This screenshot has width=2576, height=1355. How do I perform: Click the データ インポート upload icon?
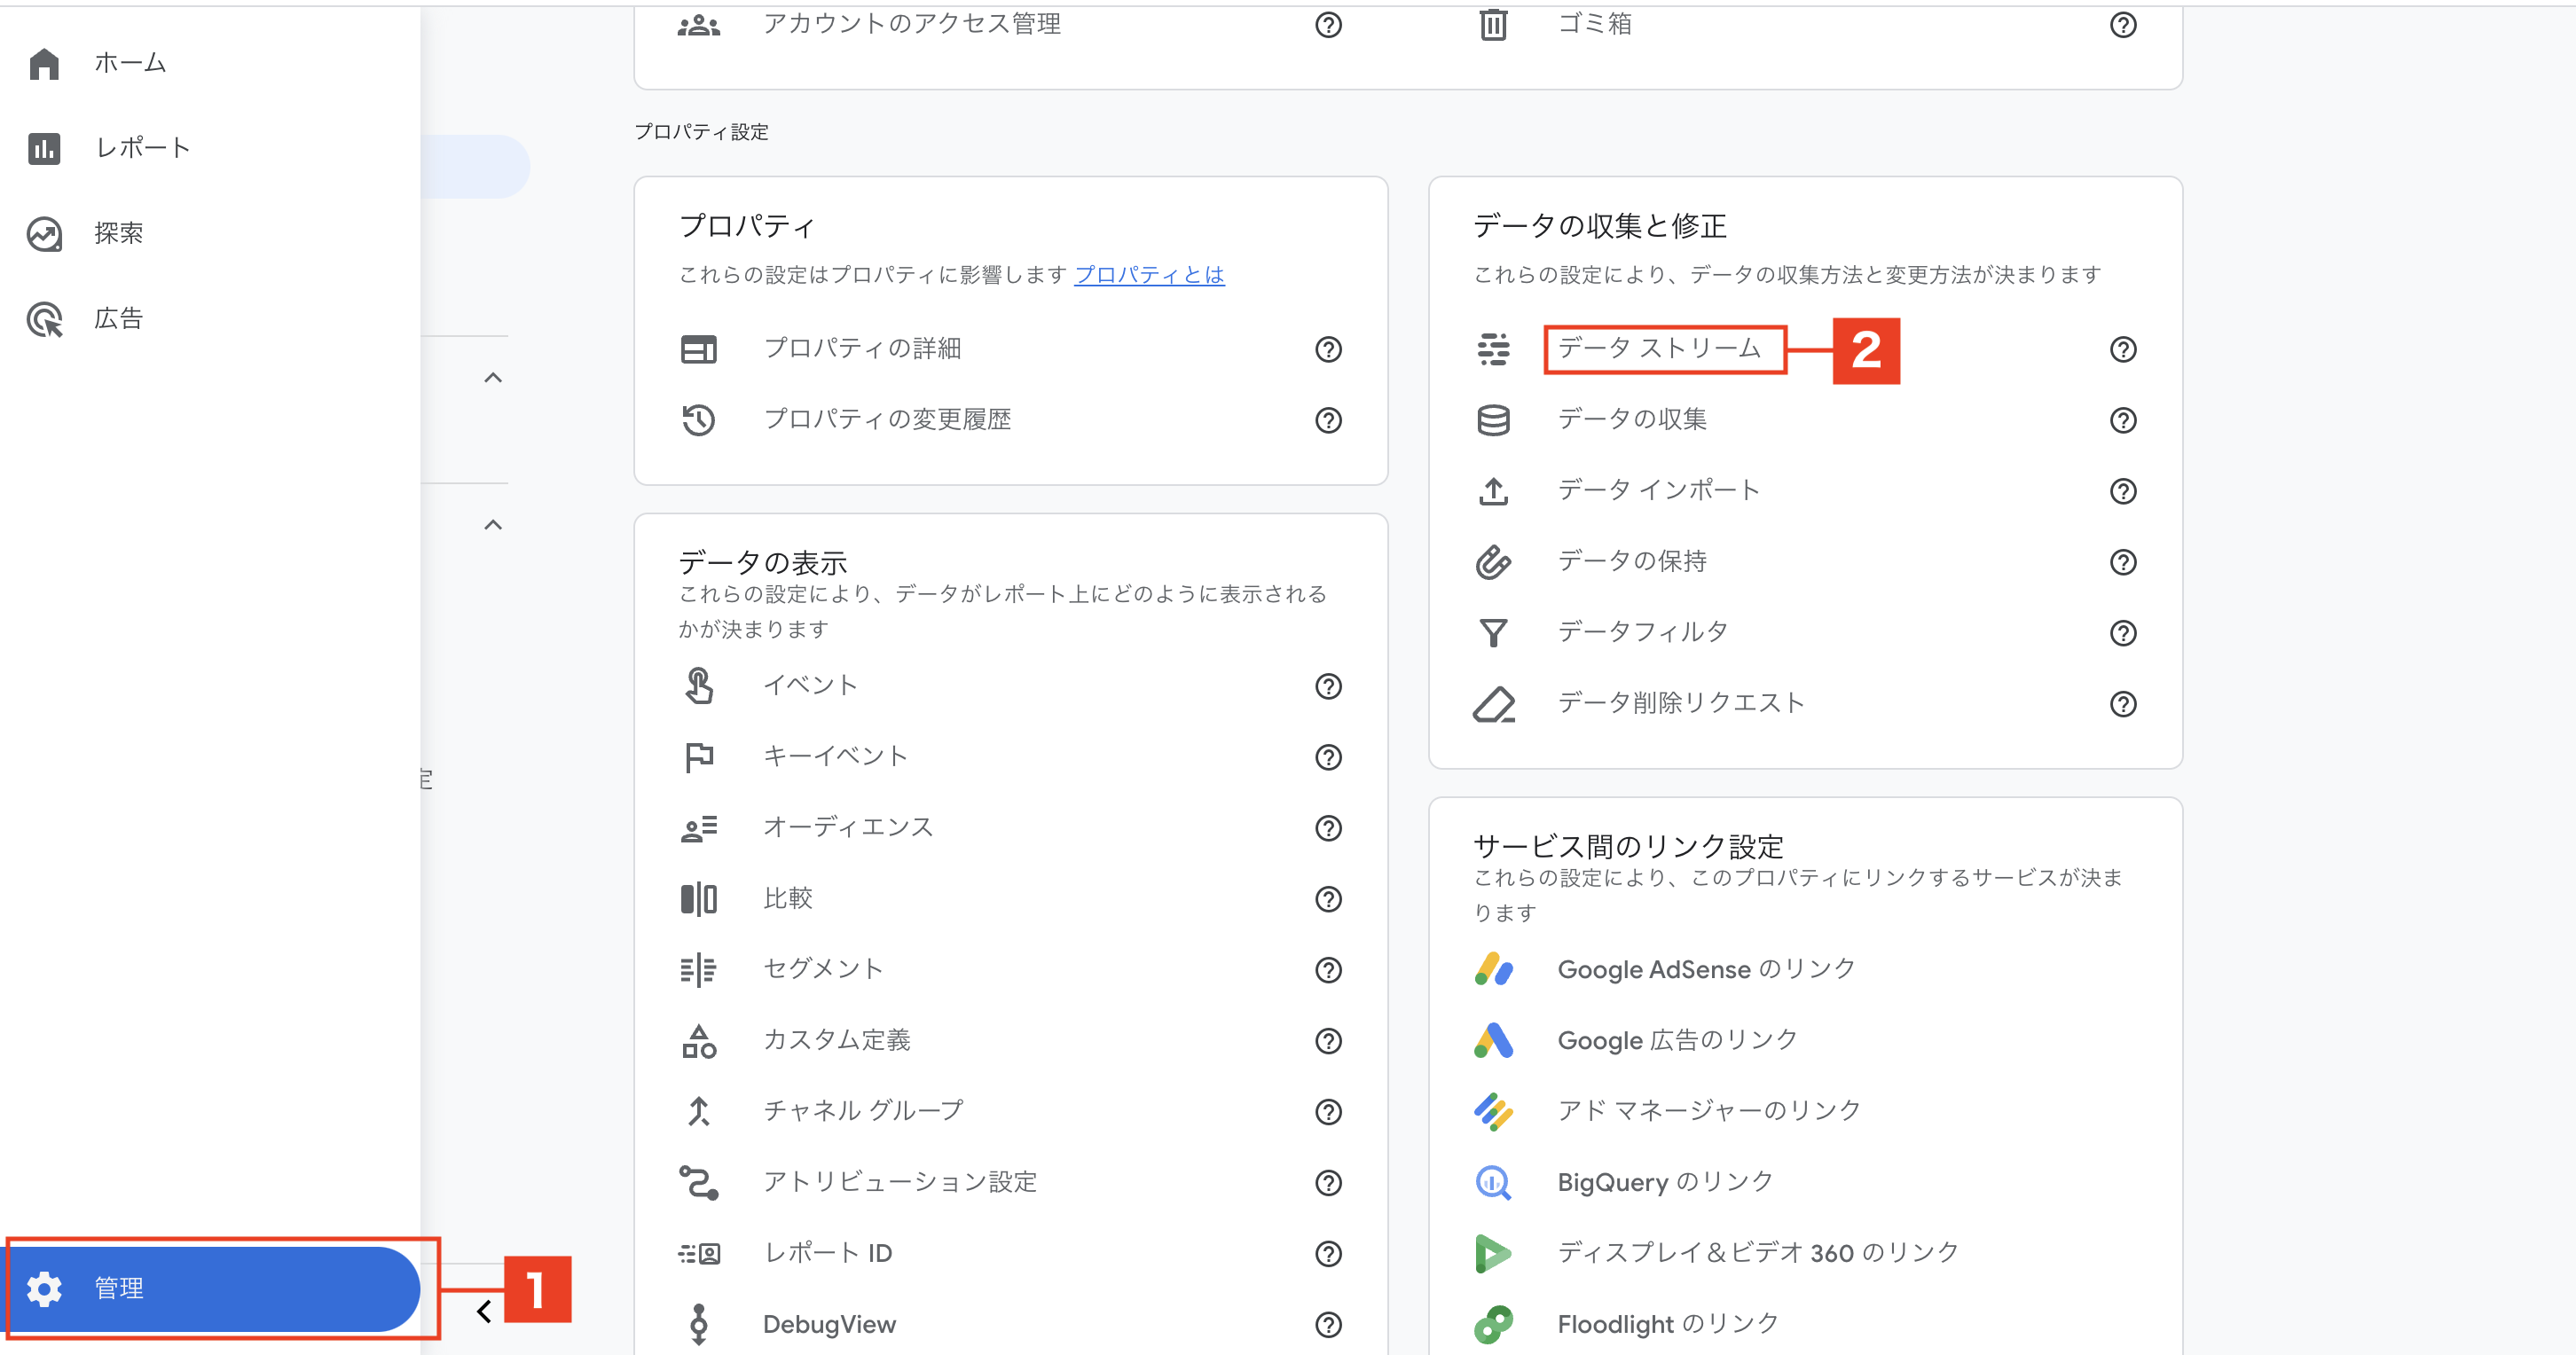[x=1493, y=491]
